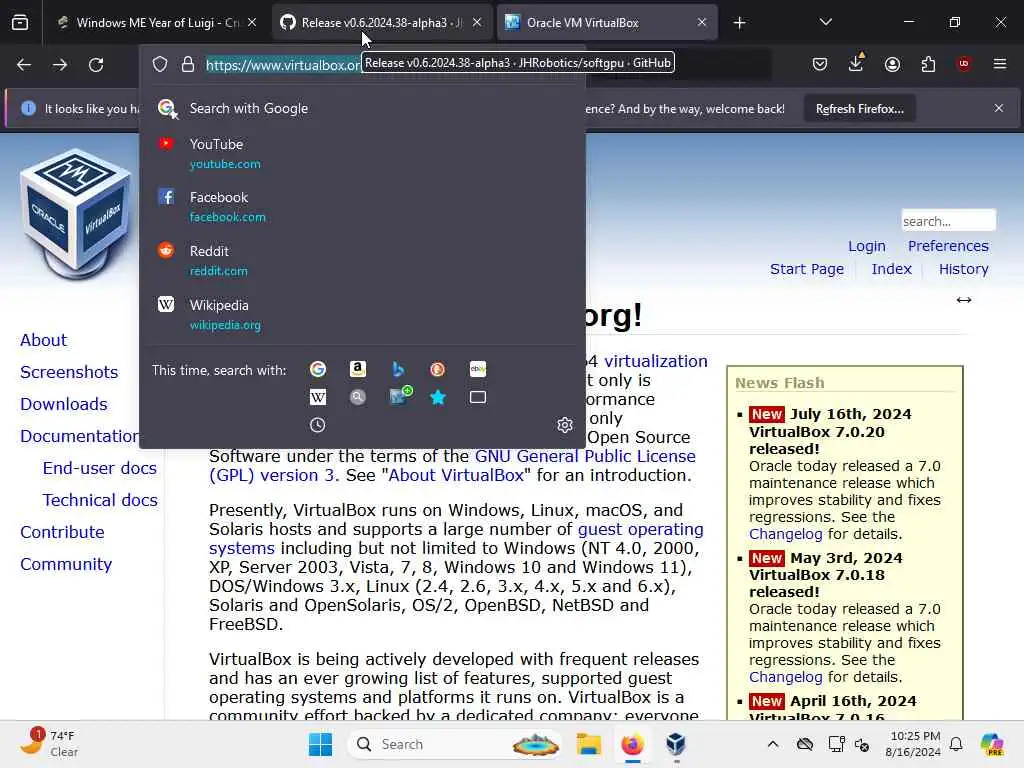
Task: Pick the Wikipedia one-off search icon
Action: click(318, 397)
